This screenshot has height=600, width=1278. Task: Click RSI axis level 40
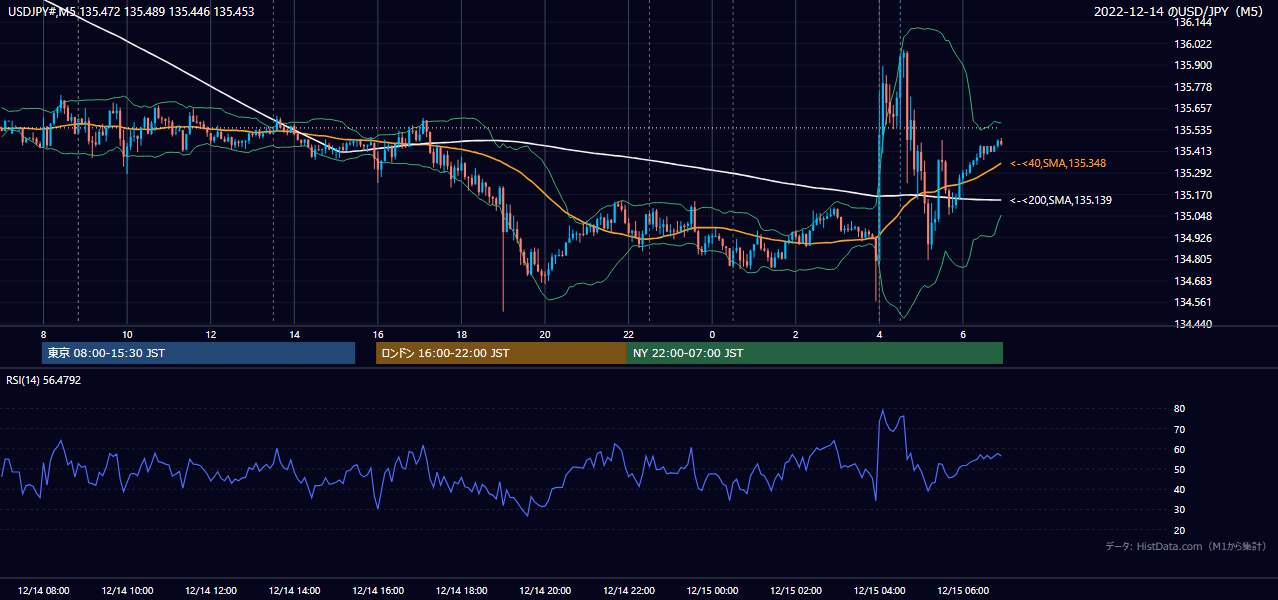tap(1180, 489)
